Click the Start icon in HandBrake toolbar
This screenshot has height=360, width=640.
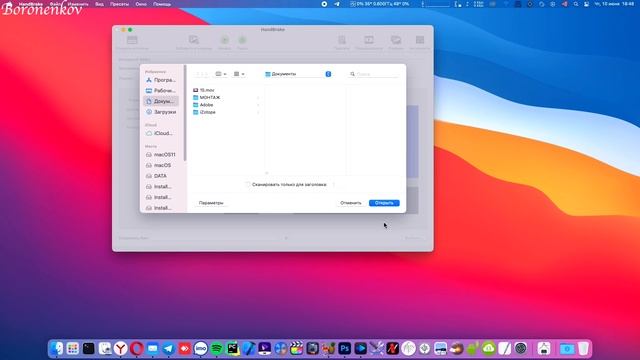point(224,40)
